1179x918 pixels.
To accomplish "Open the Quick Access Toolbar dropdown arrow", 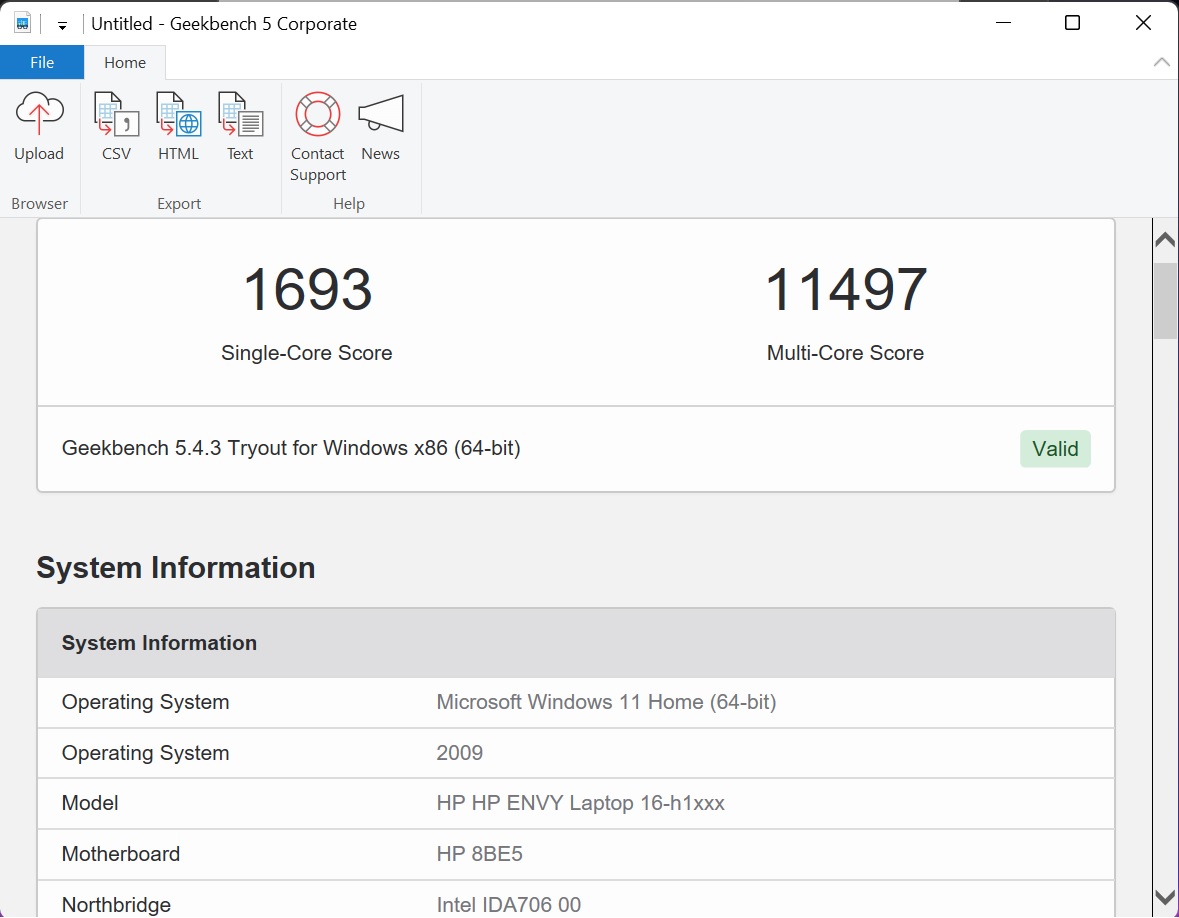I will tap(62, 25).
